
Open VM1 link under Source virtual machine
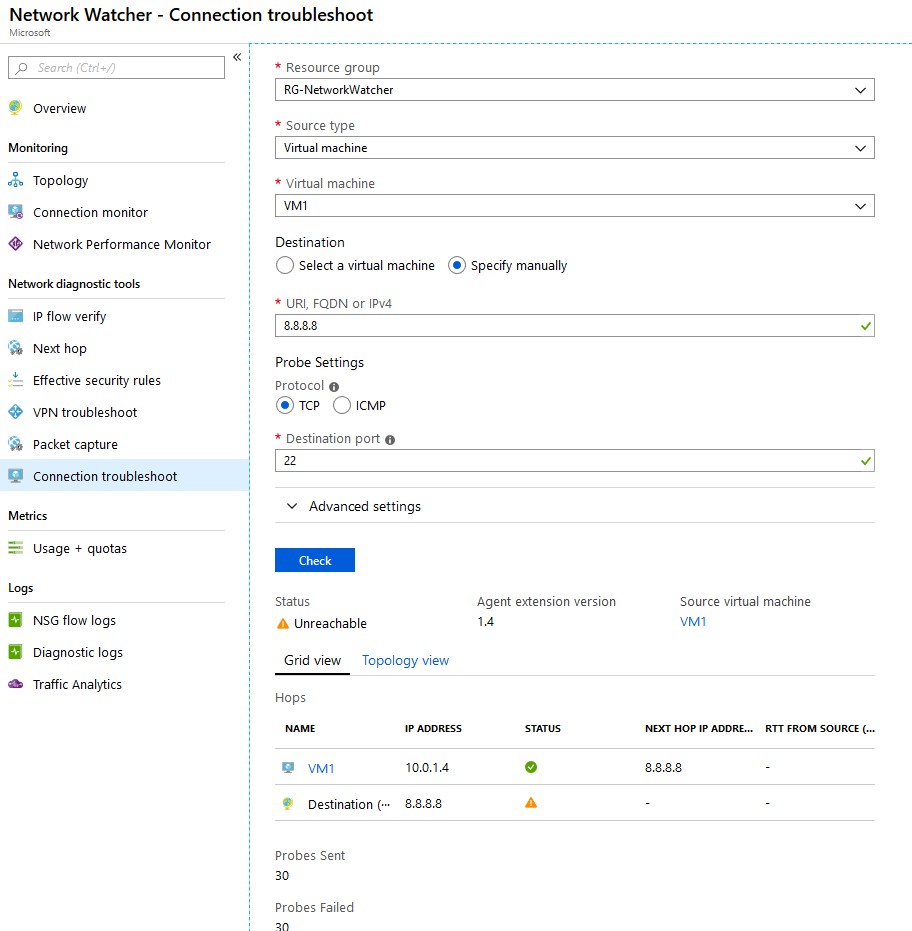click(x=693, y=622)
